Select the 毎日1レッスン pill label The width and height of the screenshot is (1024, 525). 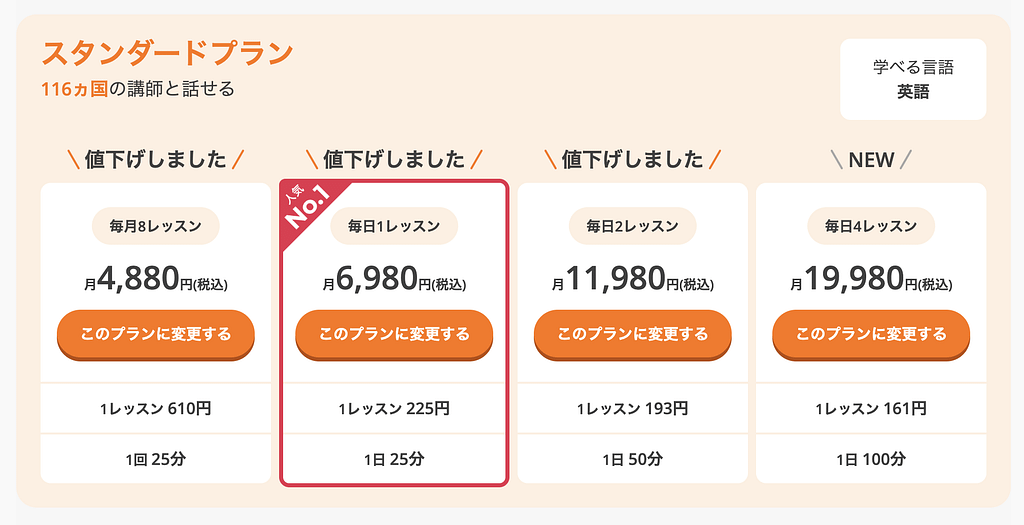click(x=394, y=227)
